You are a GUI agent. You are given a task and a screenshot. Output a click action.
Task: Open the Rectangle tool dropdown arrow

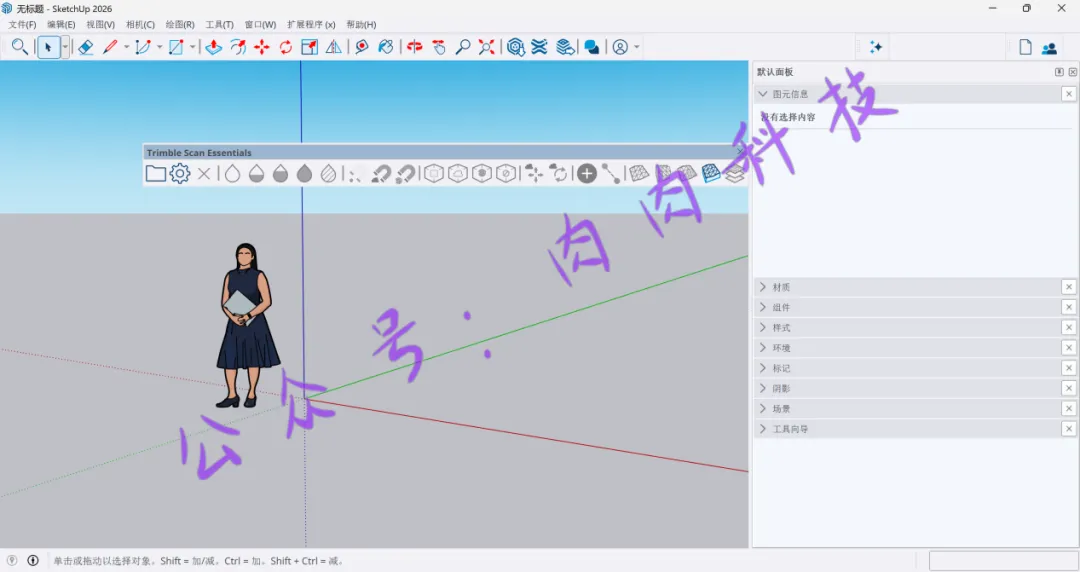point(192,47)
